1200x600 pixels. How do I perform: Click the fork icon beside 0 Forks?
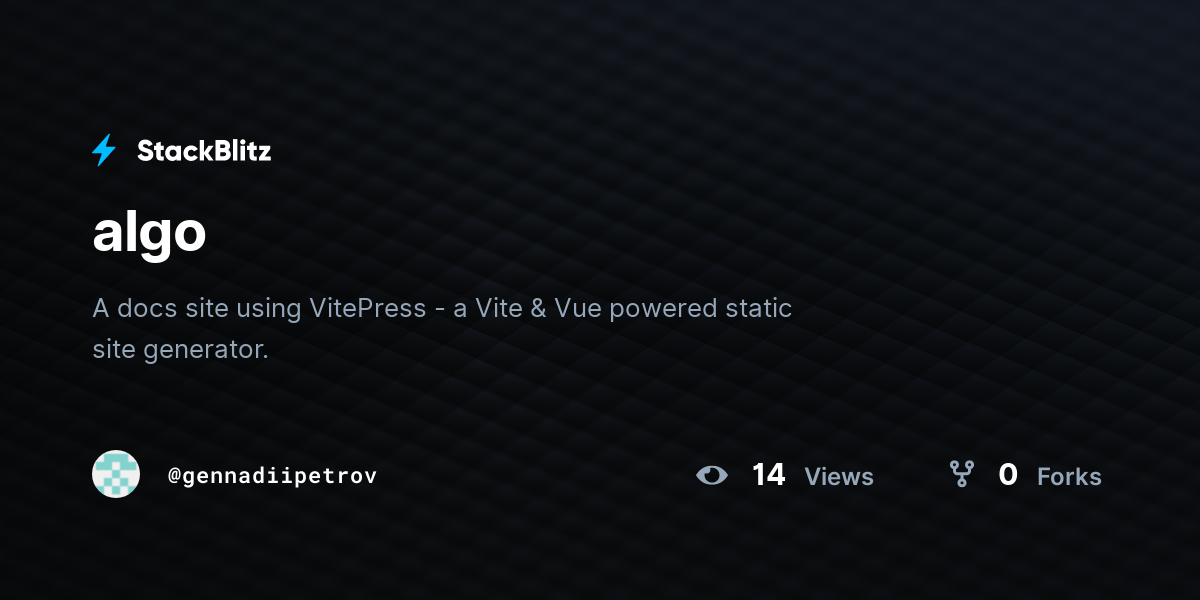tap(961, 474)
